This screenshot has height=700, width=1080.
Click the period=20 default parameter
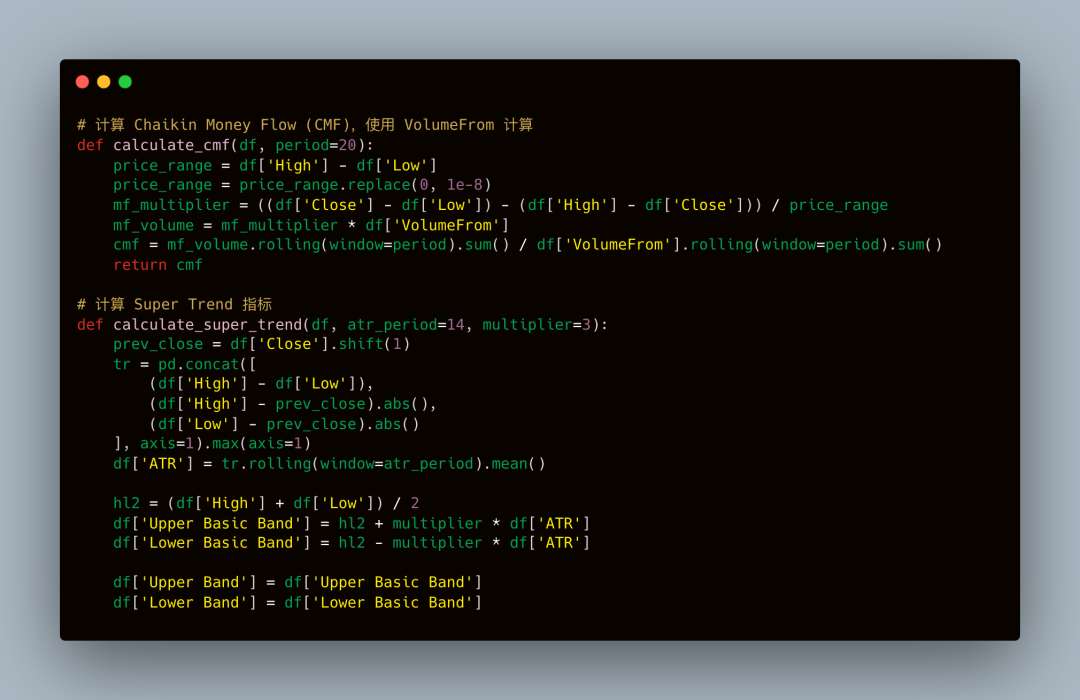(315, 145)
